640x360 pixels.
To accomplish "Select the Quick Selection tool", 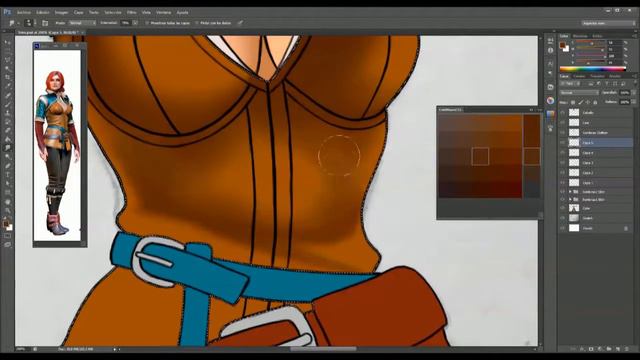I will coord(7,69).
